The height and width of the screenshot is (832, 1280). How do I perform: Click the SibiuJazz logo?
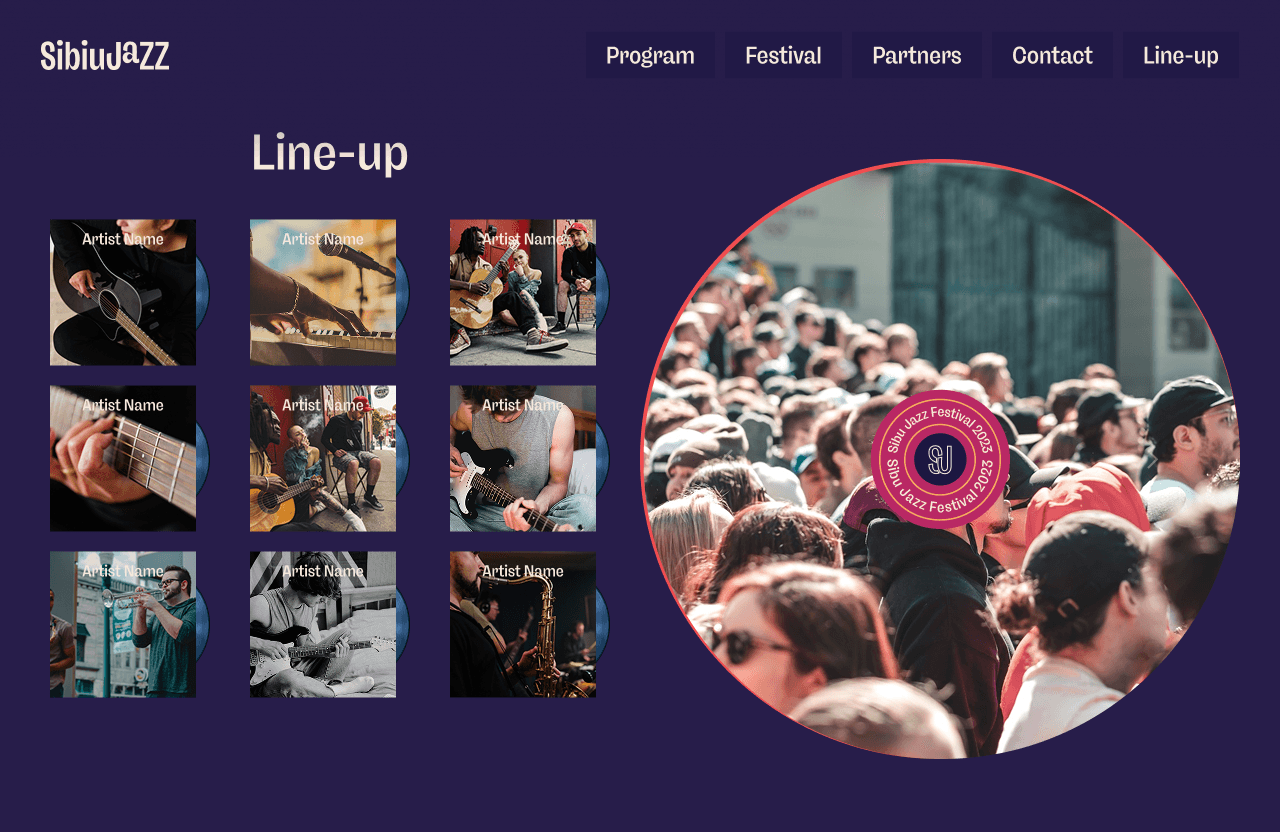(x=105, y=55)
